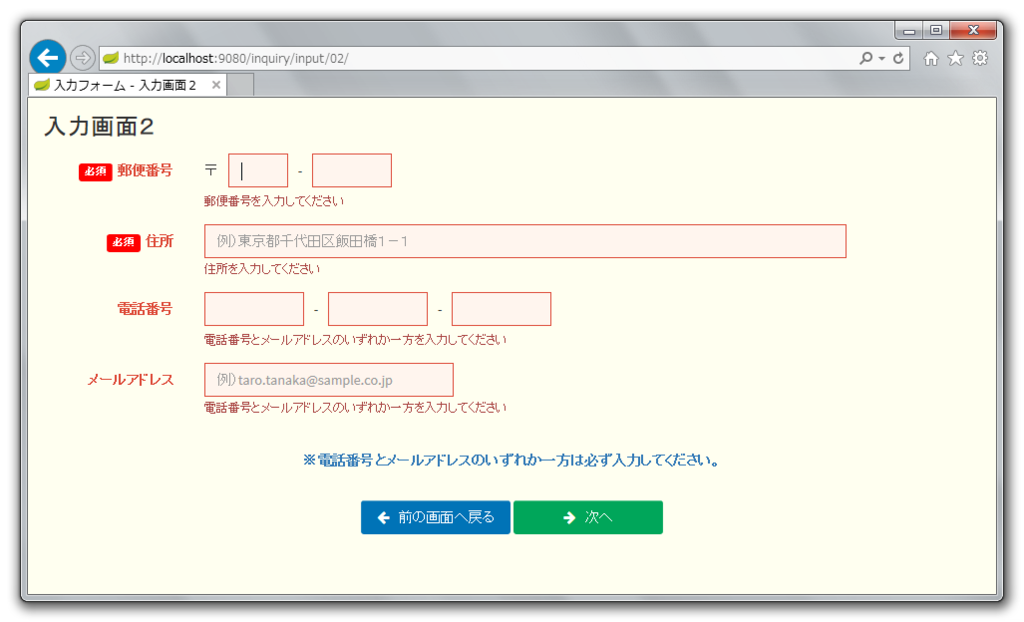This screenshot has height=622, width=1024.
Task: Minimize the browser window
Action: point(909,30)
